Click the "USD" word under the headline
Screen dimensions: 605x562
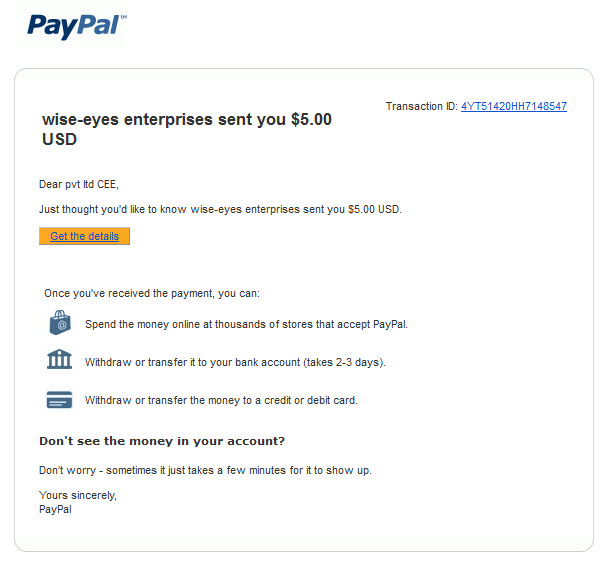click(59, 139)
